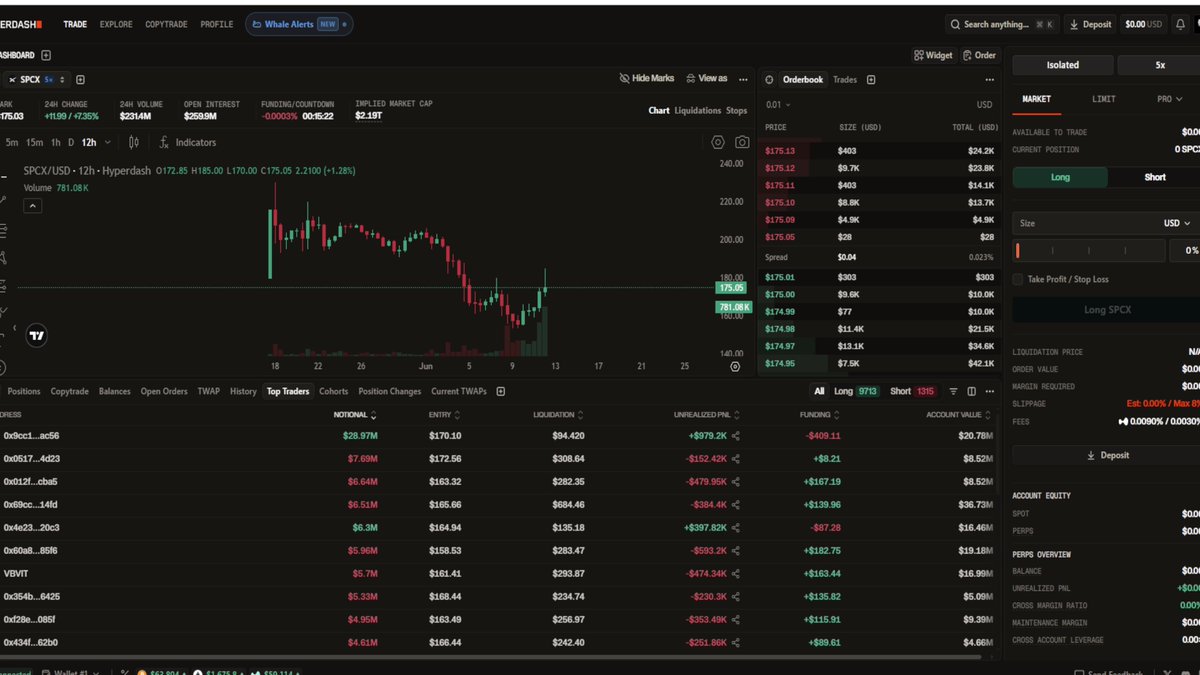Add panel next to Trades tab

(x=871, y=80)
